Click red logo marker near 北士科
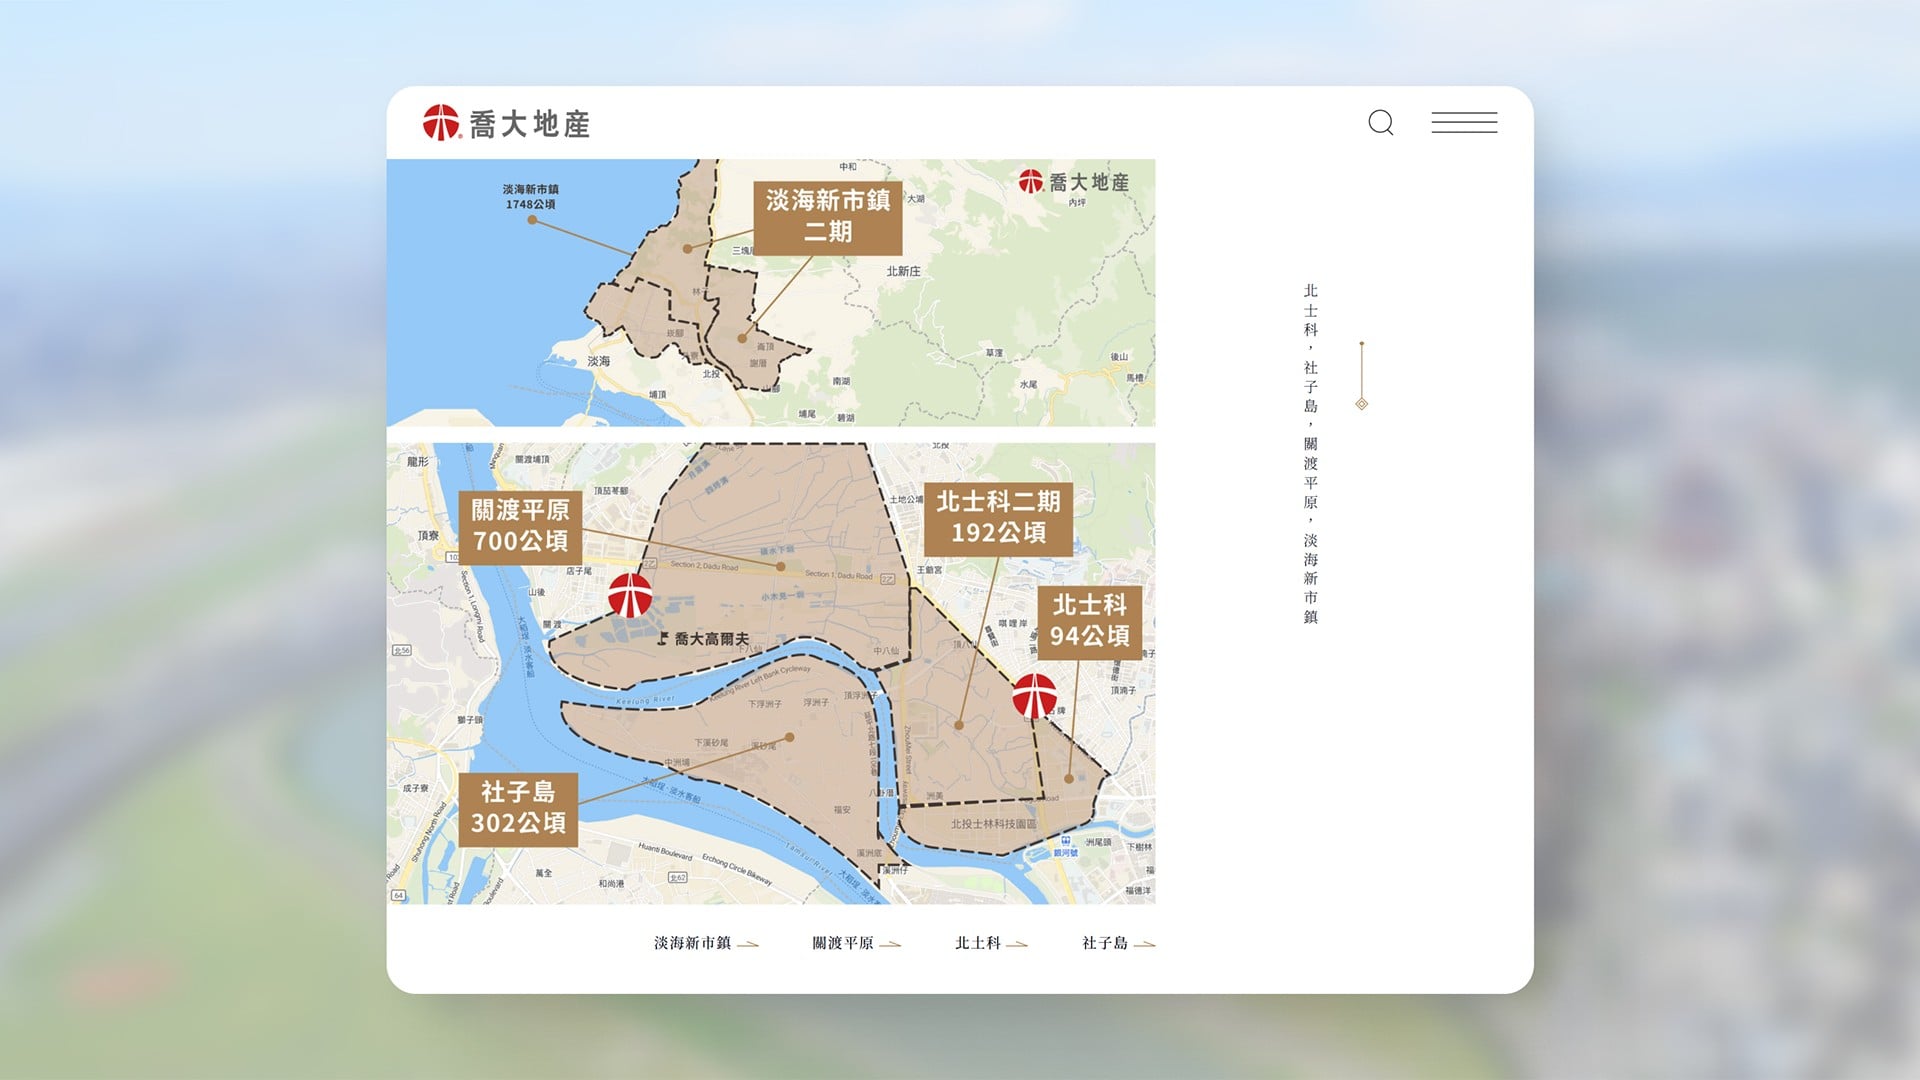Image resolution: width=1920 pixels, height=1080 pixels. point(1034,696)
